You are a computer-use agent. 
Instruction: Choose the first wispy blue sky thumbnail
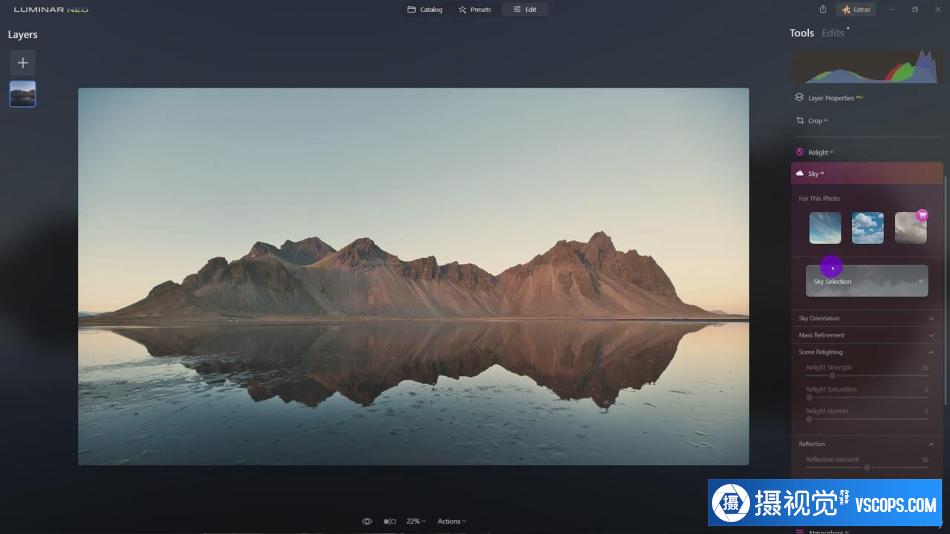(825, 228)
